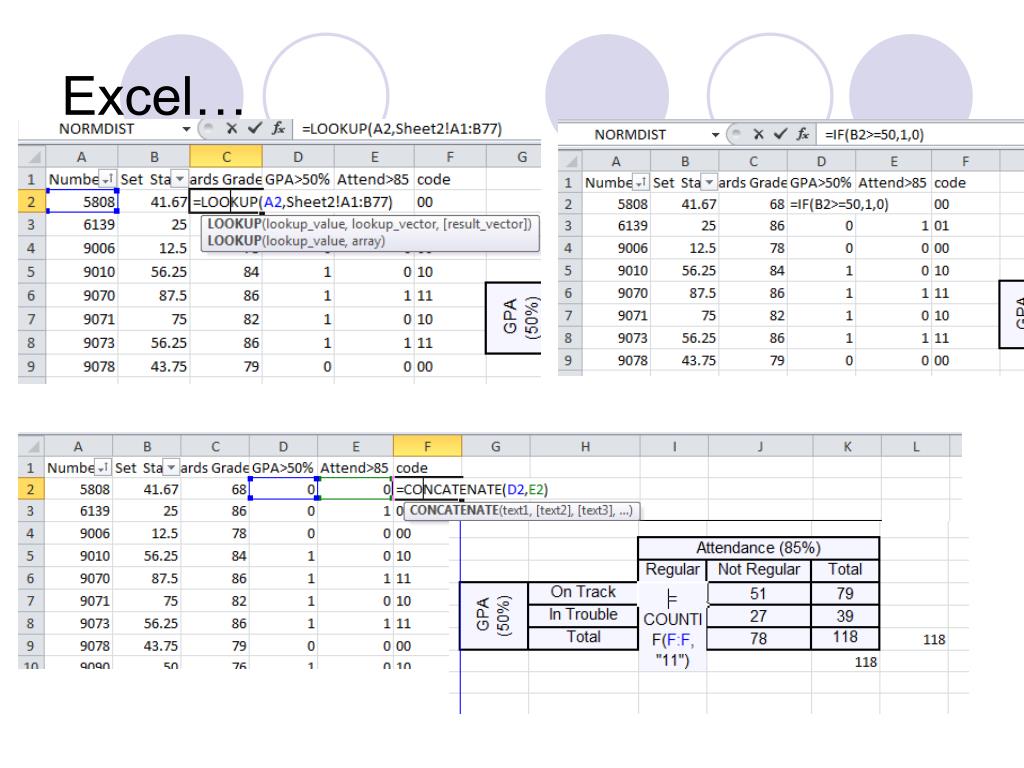Click the Enter checkmark beside the =LOOKUP formula
Image resolution: width=1024 pixels, height=768 pixels.
(255, 129)
